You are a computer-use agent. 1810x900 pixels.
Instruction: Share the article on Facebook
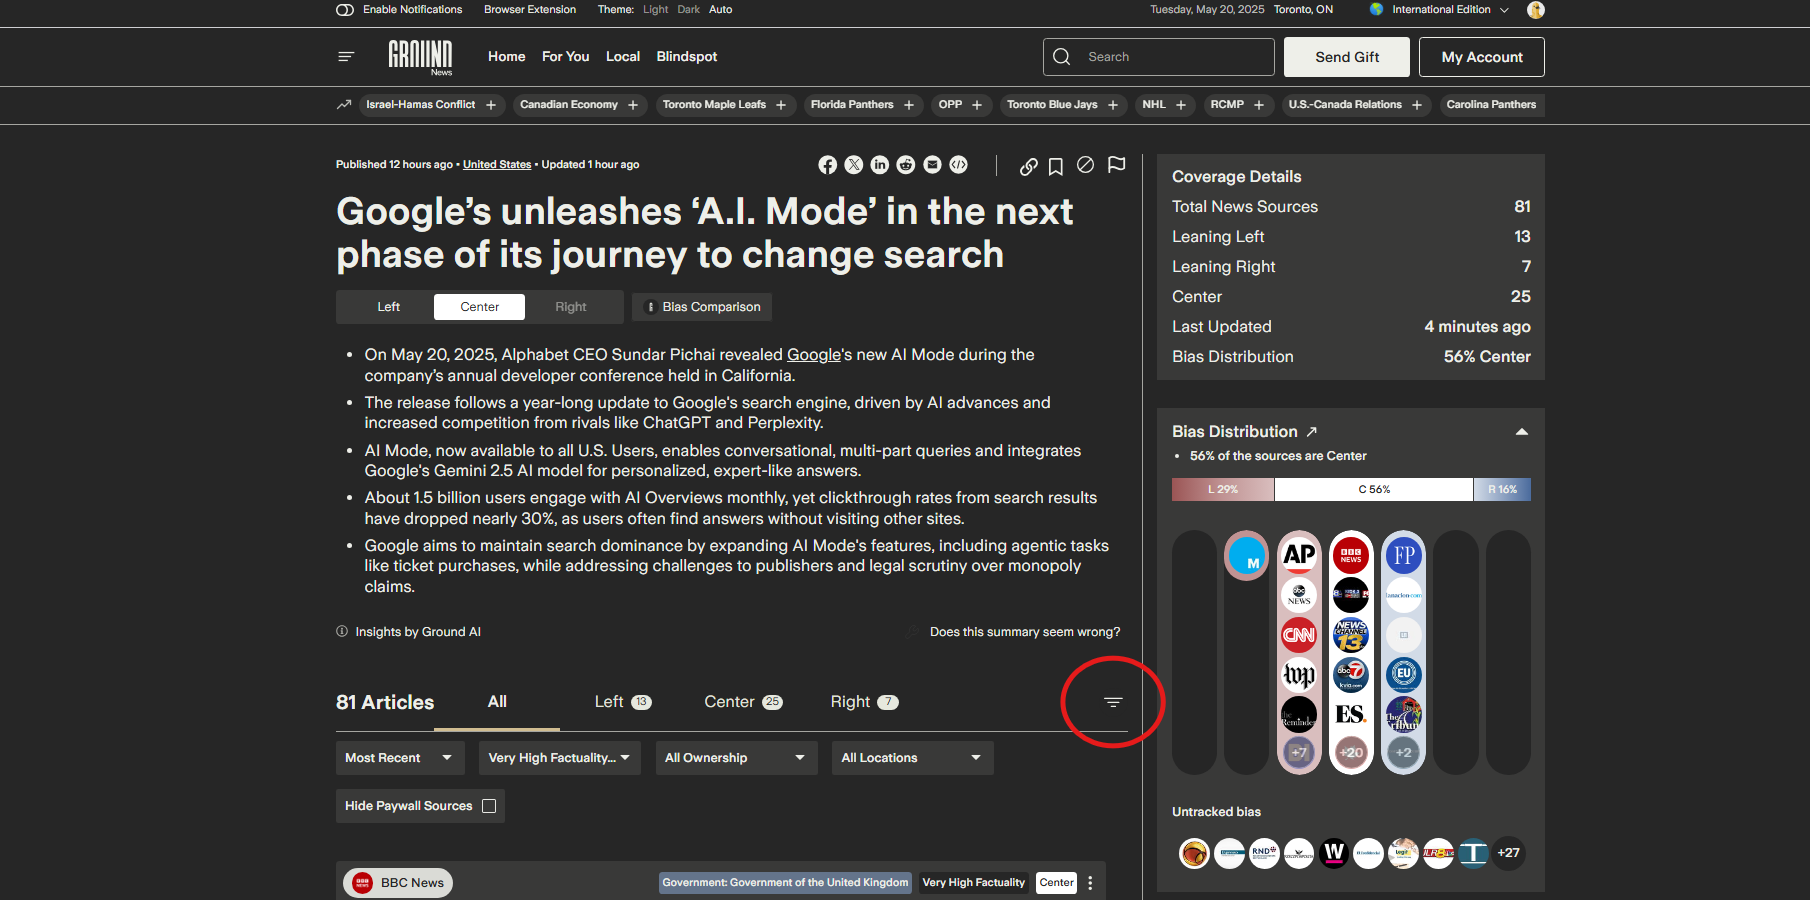point(827,165)
